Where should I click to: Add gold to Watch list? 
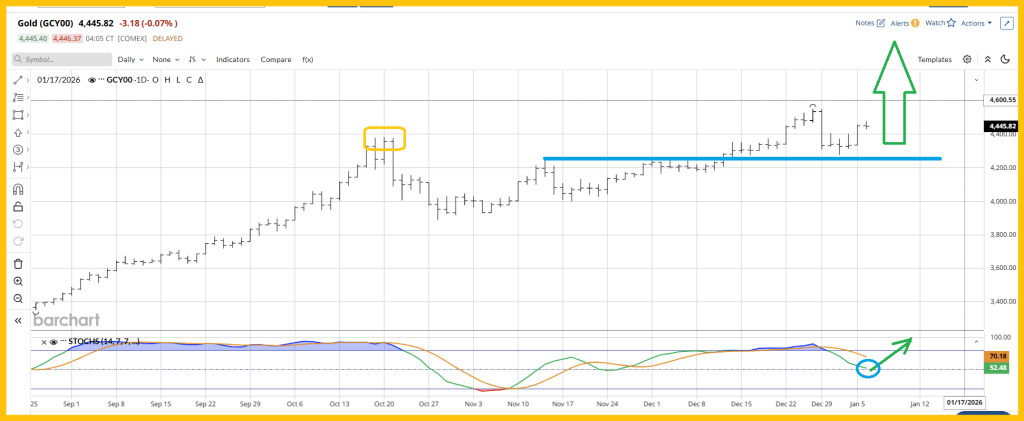click(938, 22)
